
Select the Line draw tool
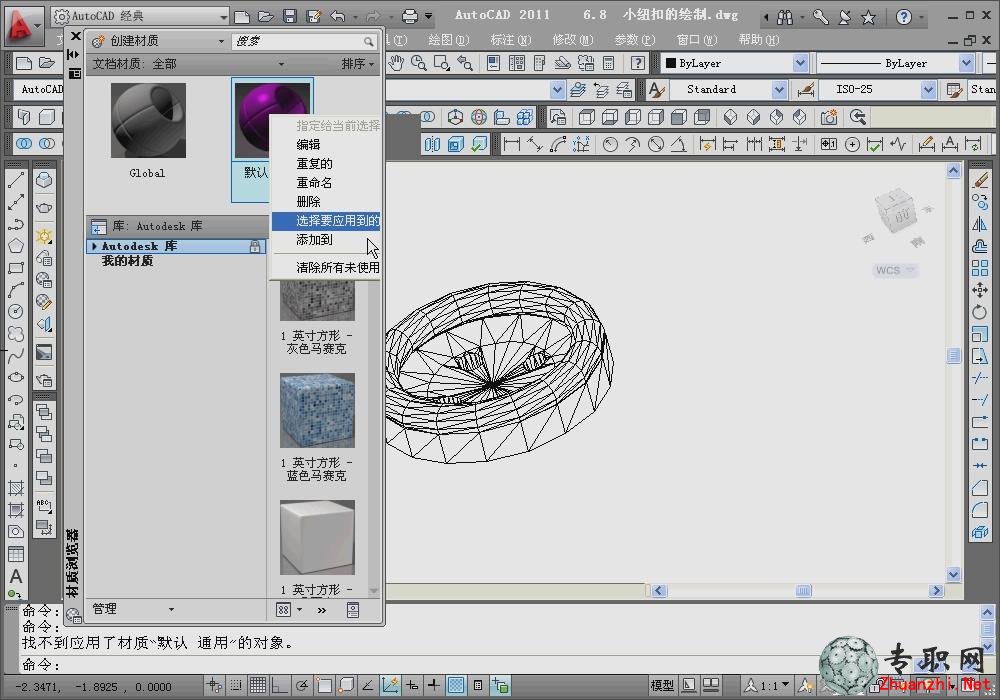[x=16, y=181]
